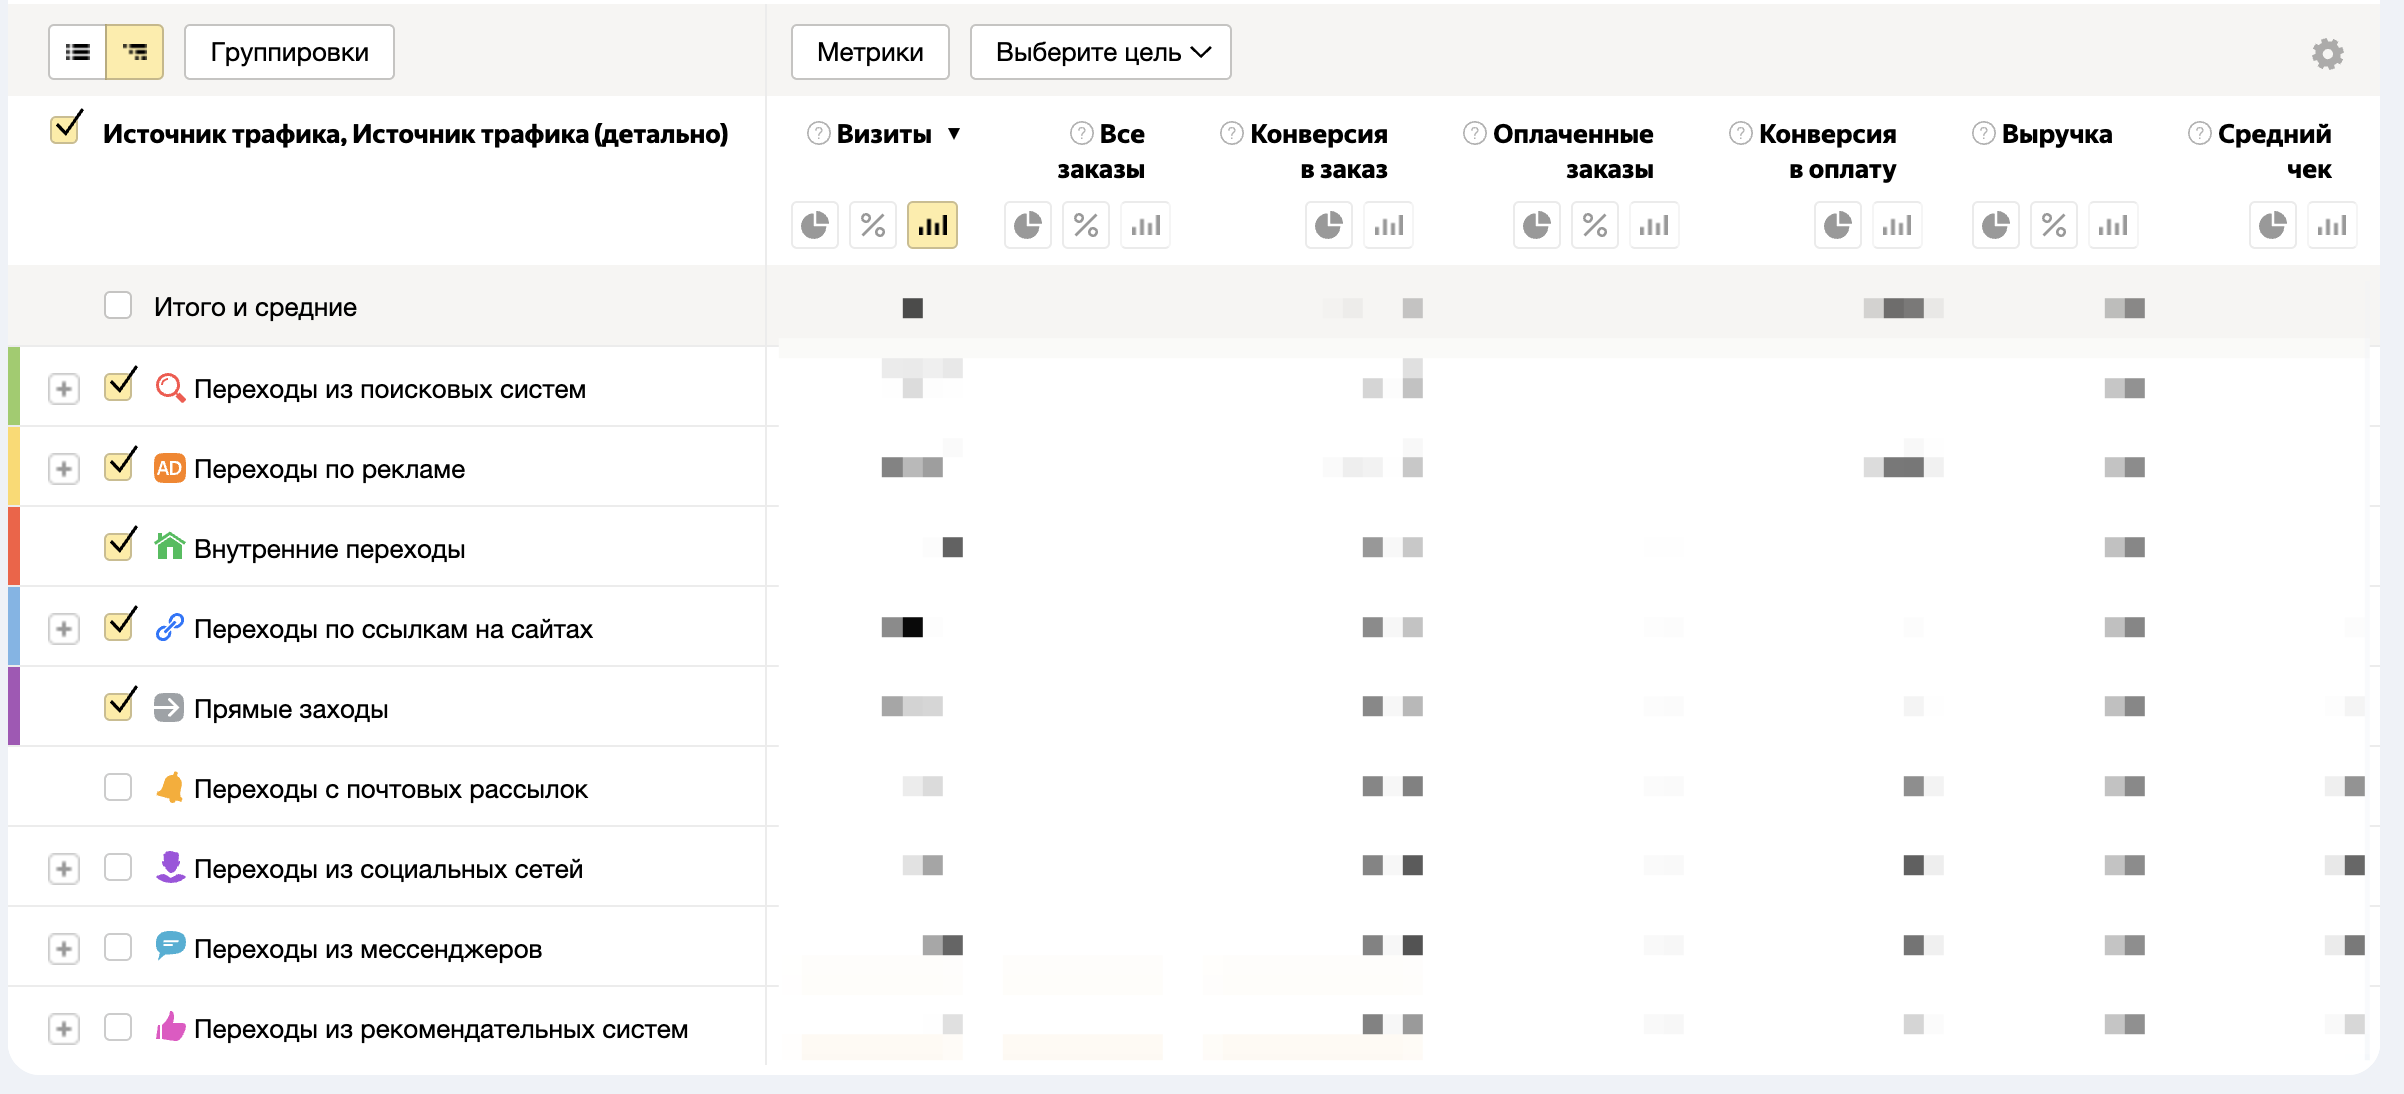Select percent icon under Все заказы
Image resolution: width=2404 pixels, height=1094 pixels.
tap(1086, 225)
